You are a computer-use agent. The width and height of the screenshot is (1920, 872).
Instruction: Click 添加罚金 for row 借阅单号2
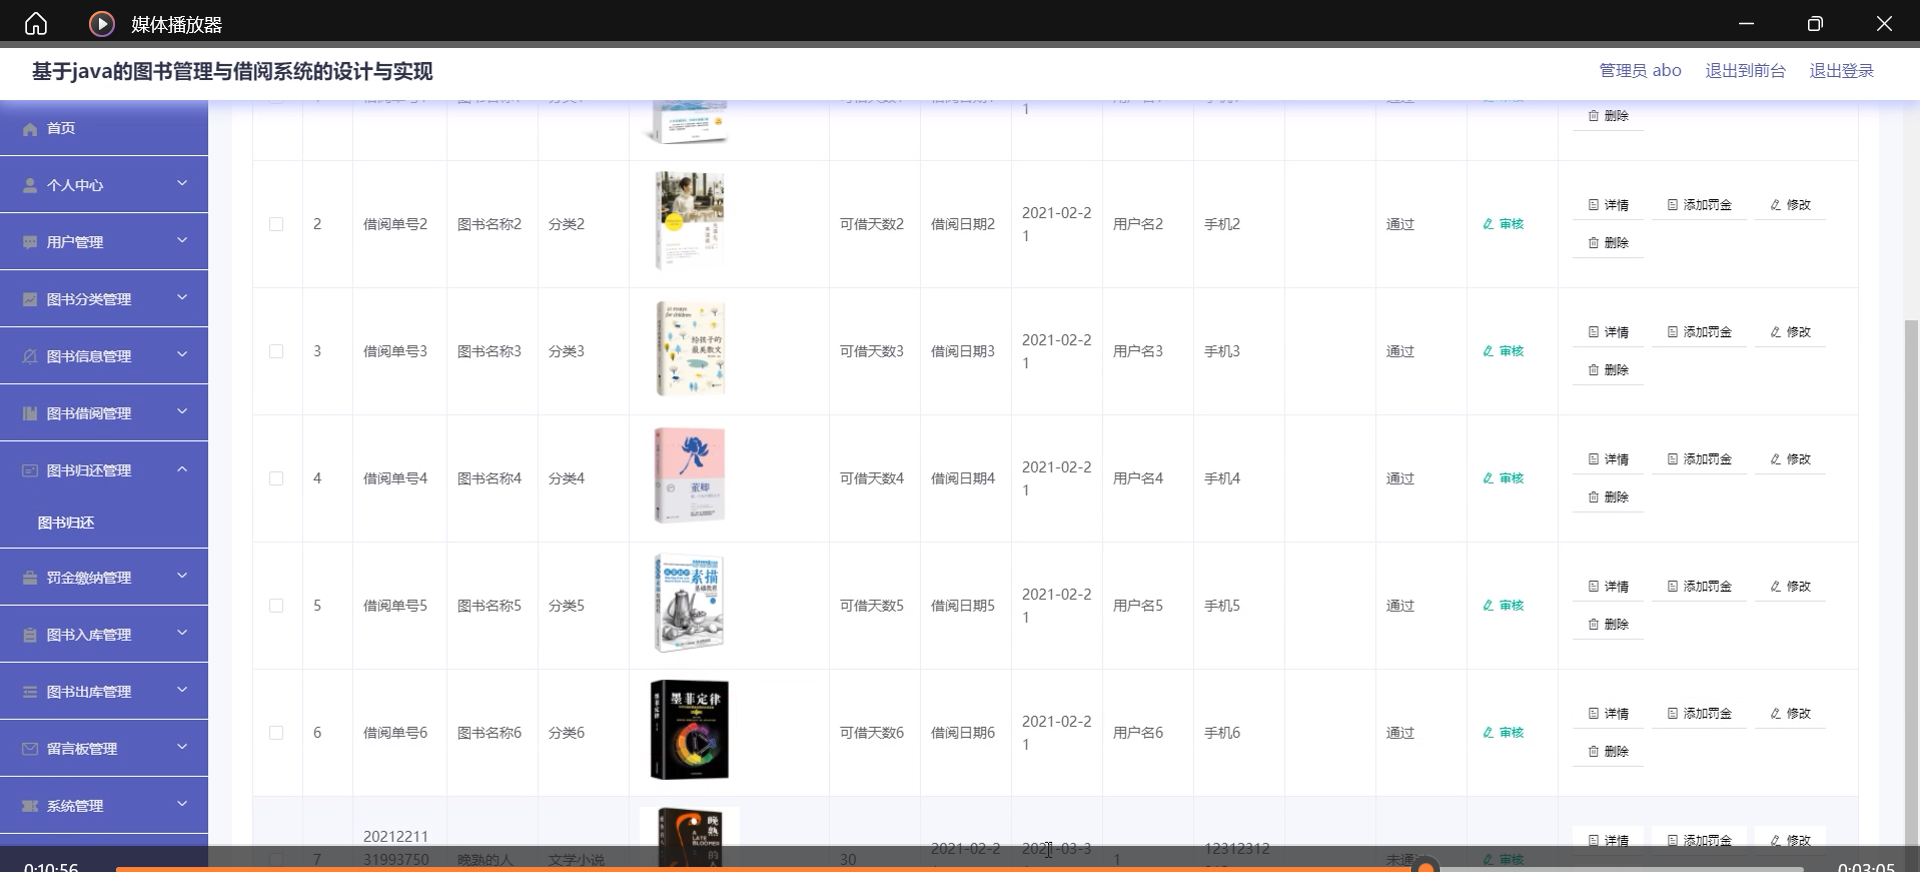[x=1699, y=205]
